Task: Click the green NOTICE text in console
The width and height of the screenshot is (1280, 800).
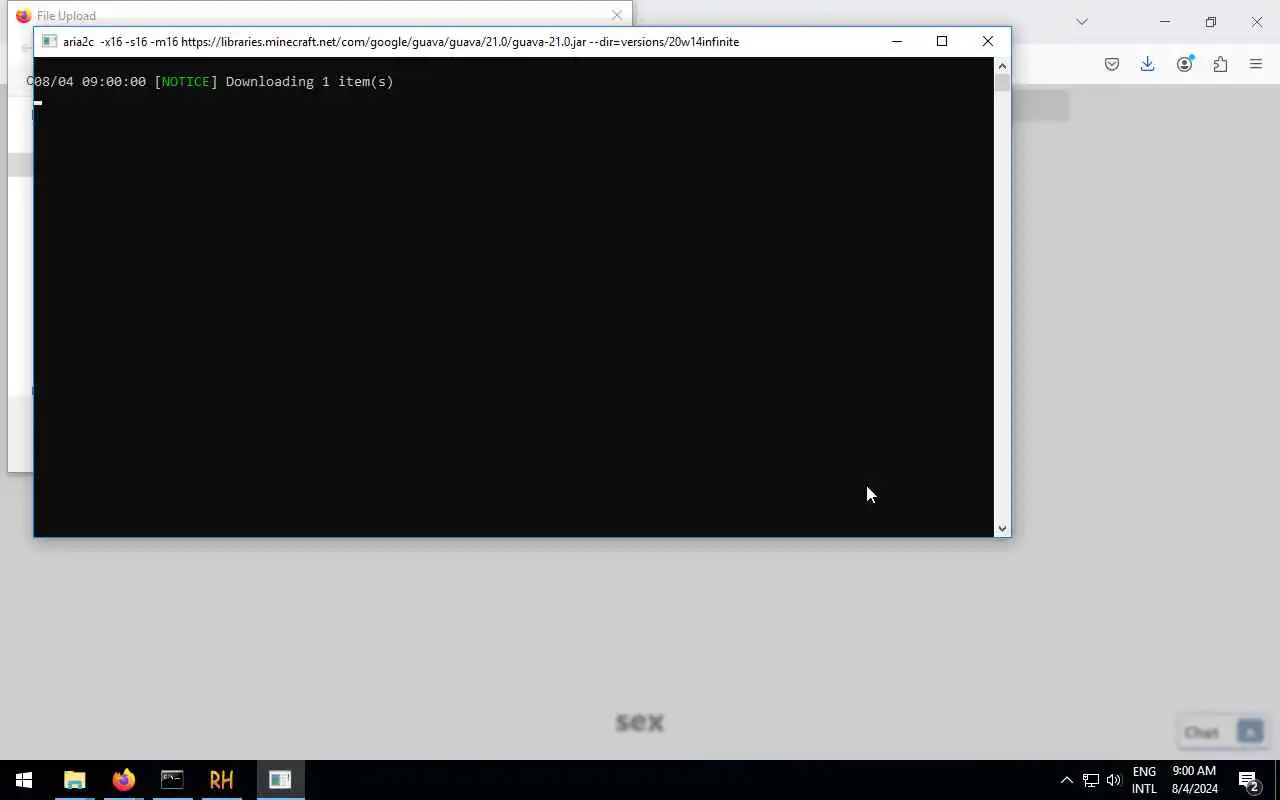Action: 185,82
